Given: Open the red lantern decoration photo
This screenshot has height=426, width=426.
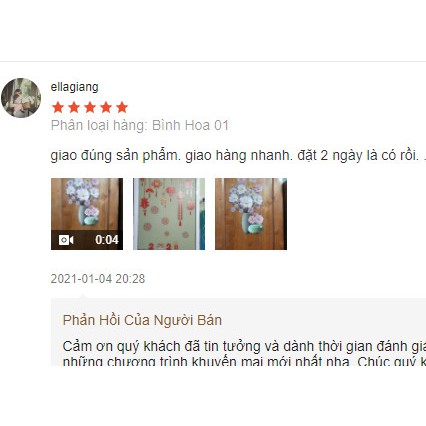Looking at the screenshot, I should tap(169, 214).
